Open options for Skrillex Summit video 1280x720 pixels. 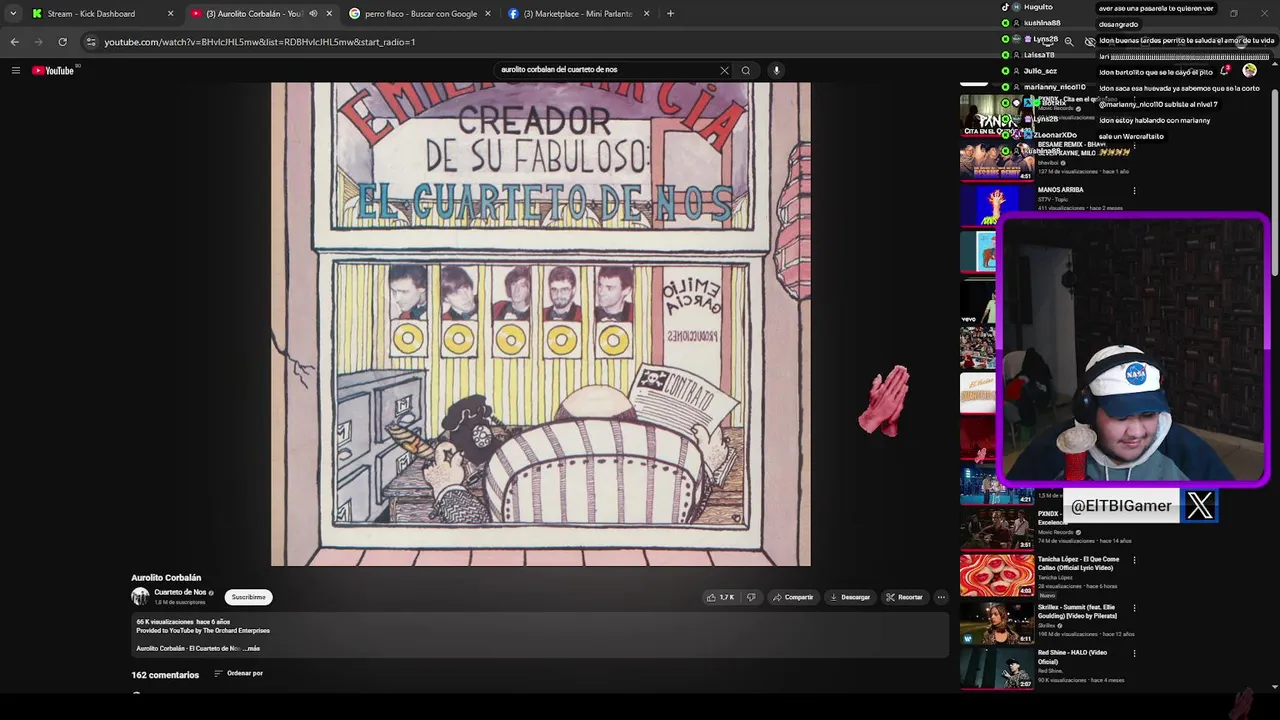pyautogui.click(x=1134, y=607)
